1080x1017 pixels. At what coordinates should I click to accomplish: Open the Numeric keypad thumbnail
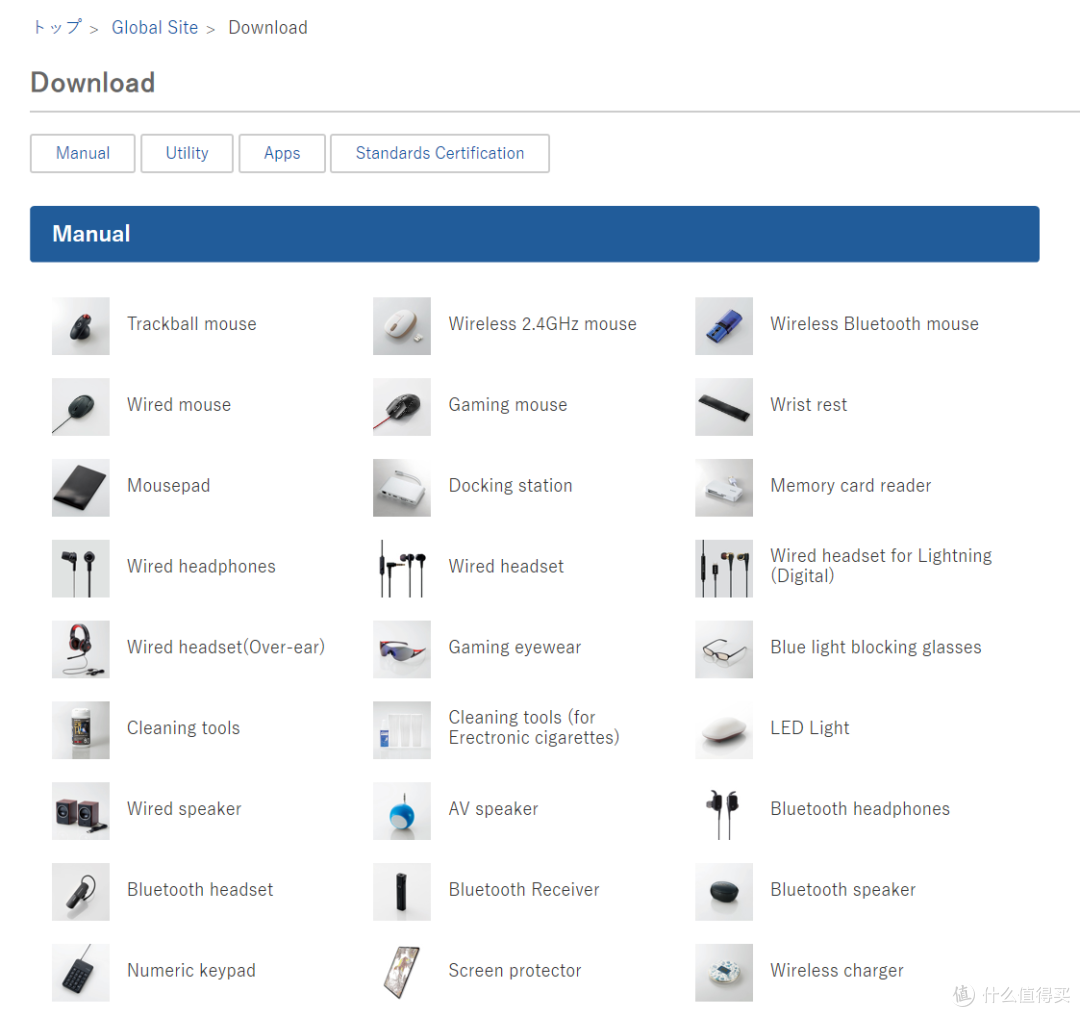(x=81, y=972)
